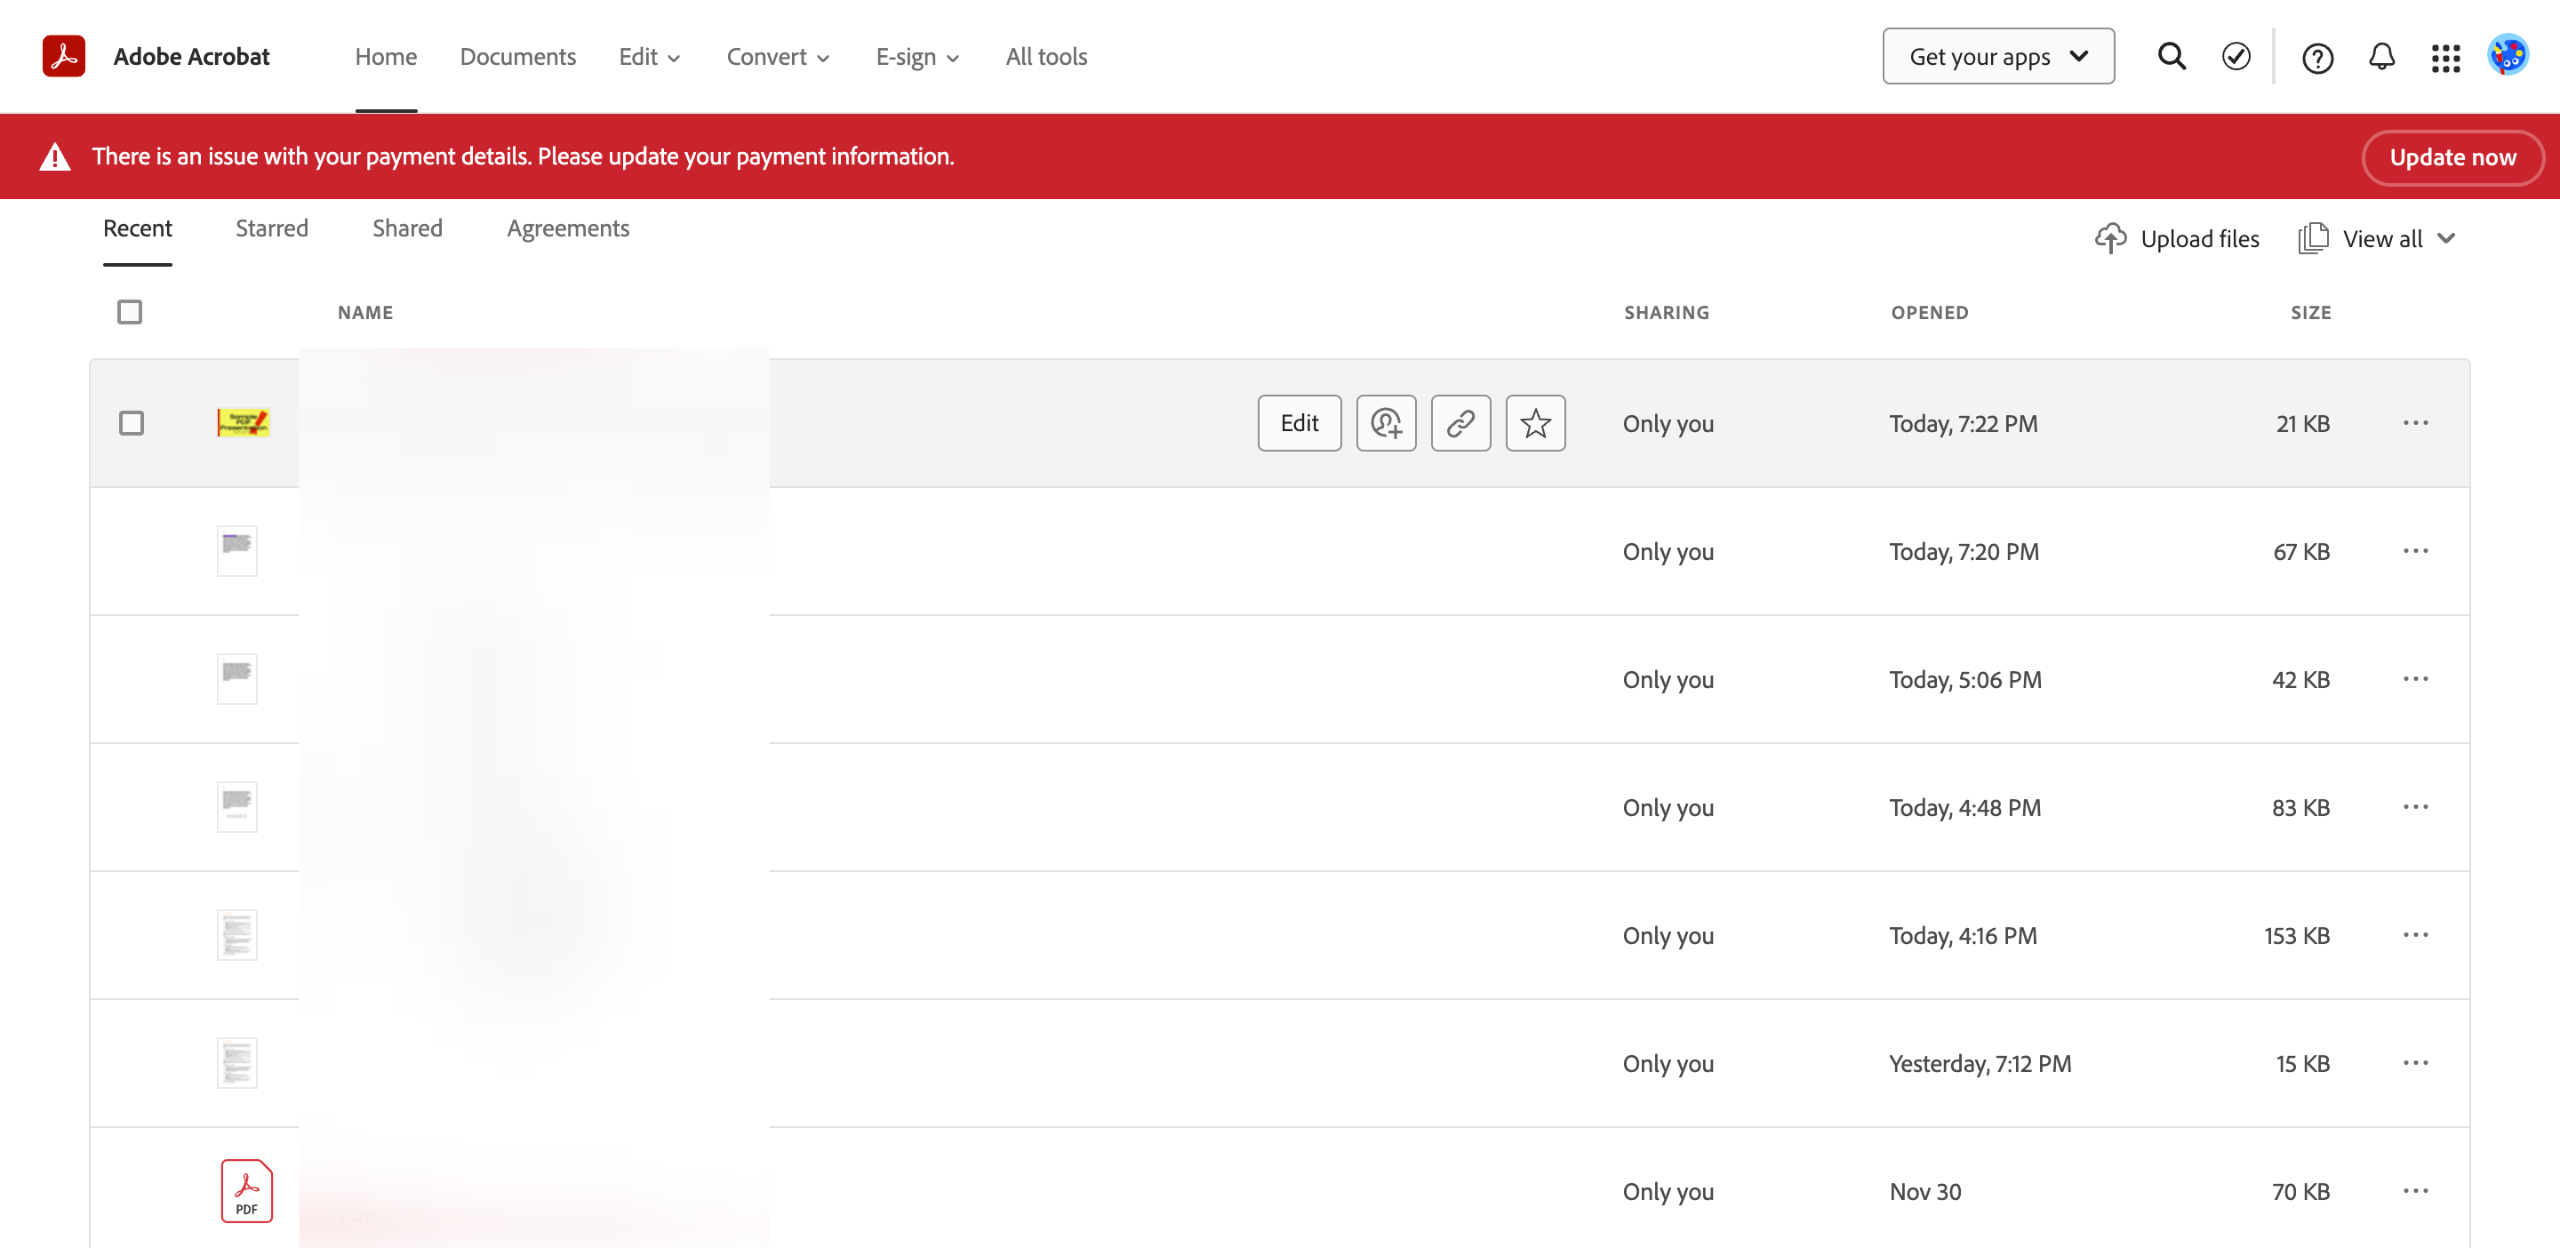Click the search magnifier icon

[x=2171, y=56]
